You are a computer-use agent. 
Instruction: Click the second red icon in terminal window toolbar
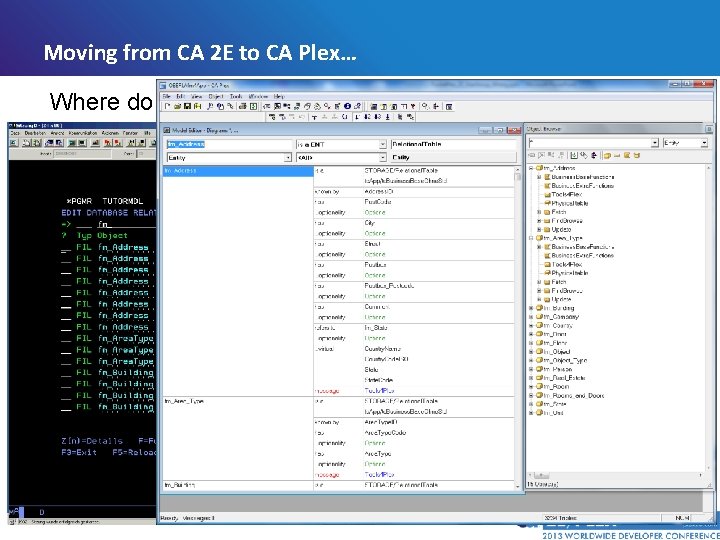click(x=118, y=143)
